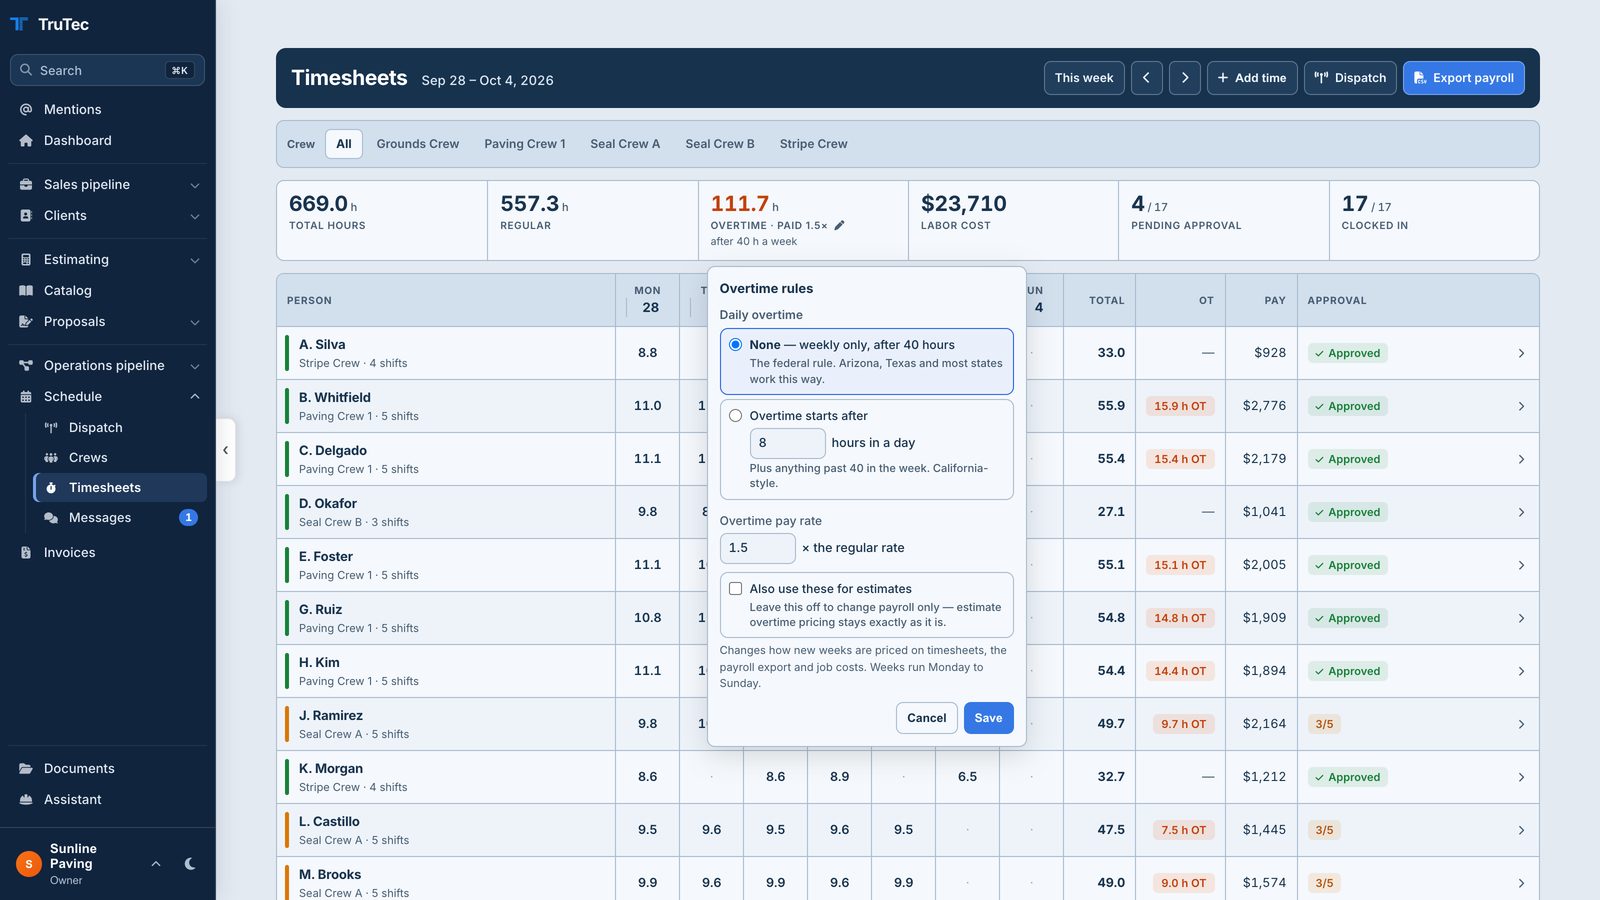Open Sunline Paving account menu chevron
Image resolution: width=1600 pixels, height=900 pixels.
pos(156,864)
